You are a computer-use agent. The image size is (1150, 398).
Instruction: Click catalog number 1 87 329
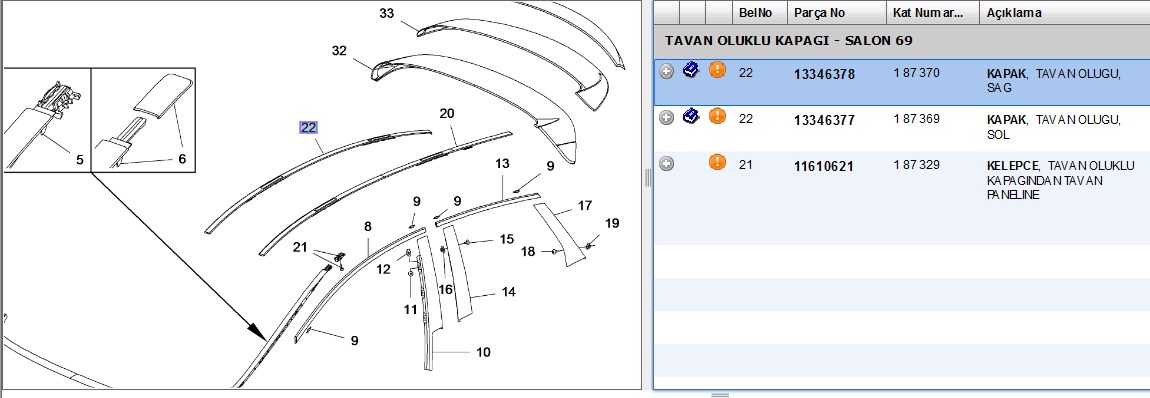pyautogui.click(x=916, y=165)
